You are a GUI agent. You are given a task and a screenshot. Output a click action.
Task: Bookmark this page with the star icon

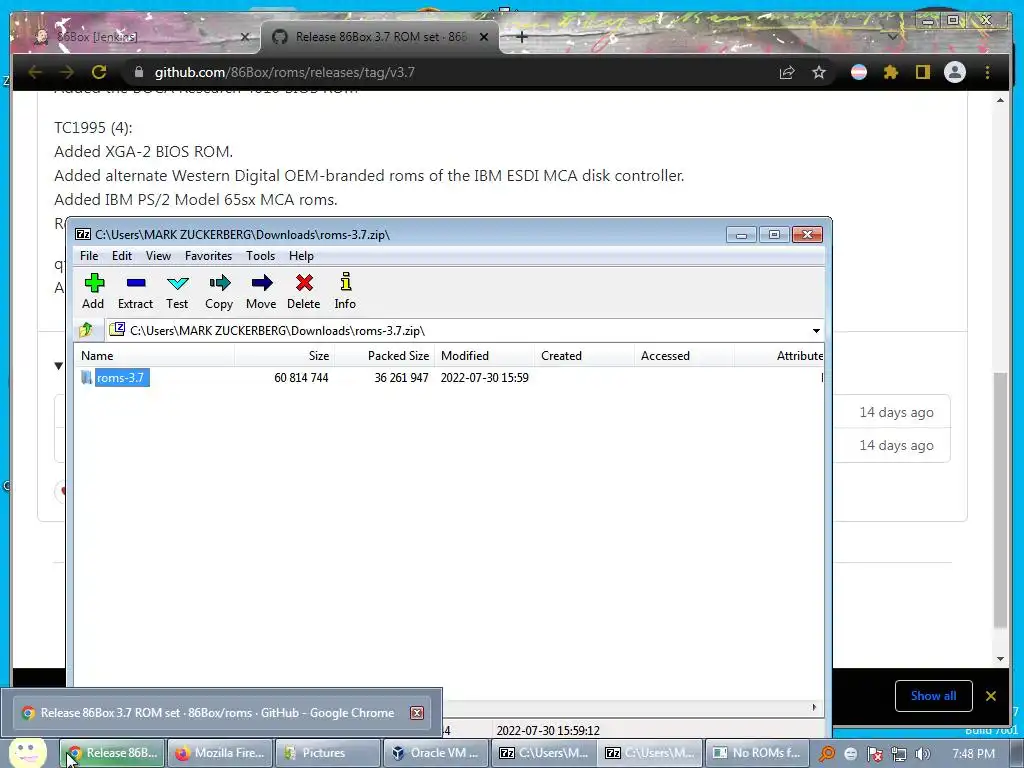point(819,72)
